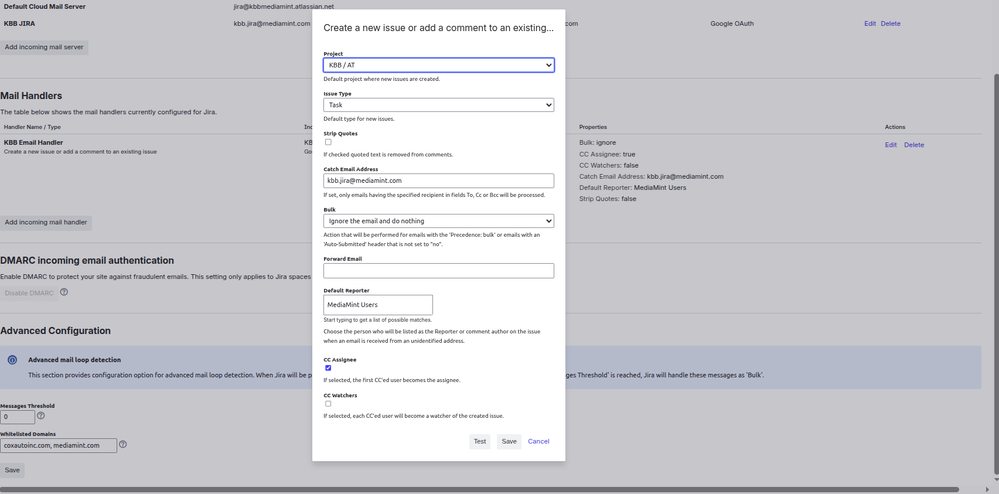Click the Messages Threshold input field
Image resolution: width=999 pixels, height=494 pixels.
pyautogui.click(x=18, y=417)
